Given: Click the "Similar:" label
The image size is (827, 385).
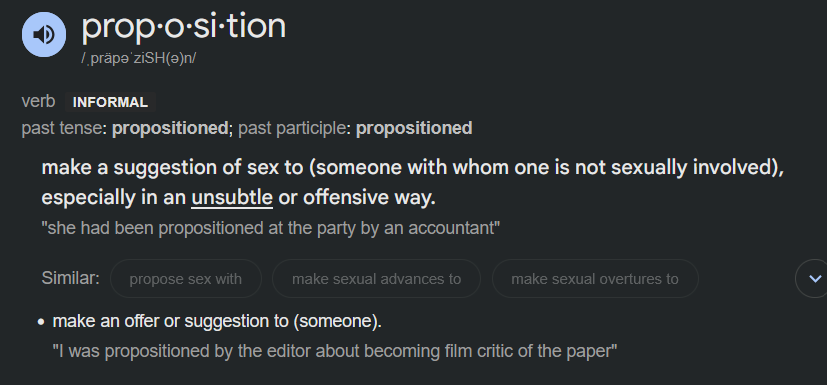Looking at the screenshot, I should (x=71, y=278).
